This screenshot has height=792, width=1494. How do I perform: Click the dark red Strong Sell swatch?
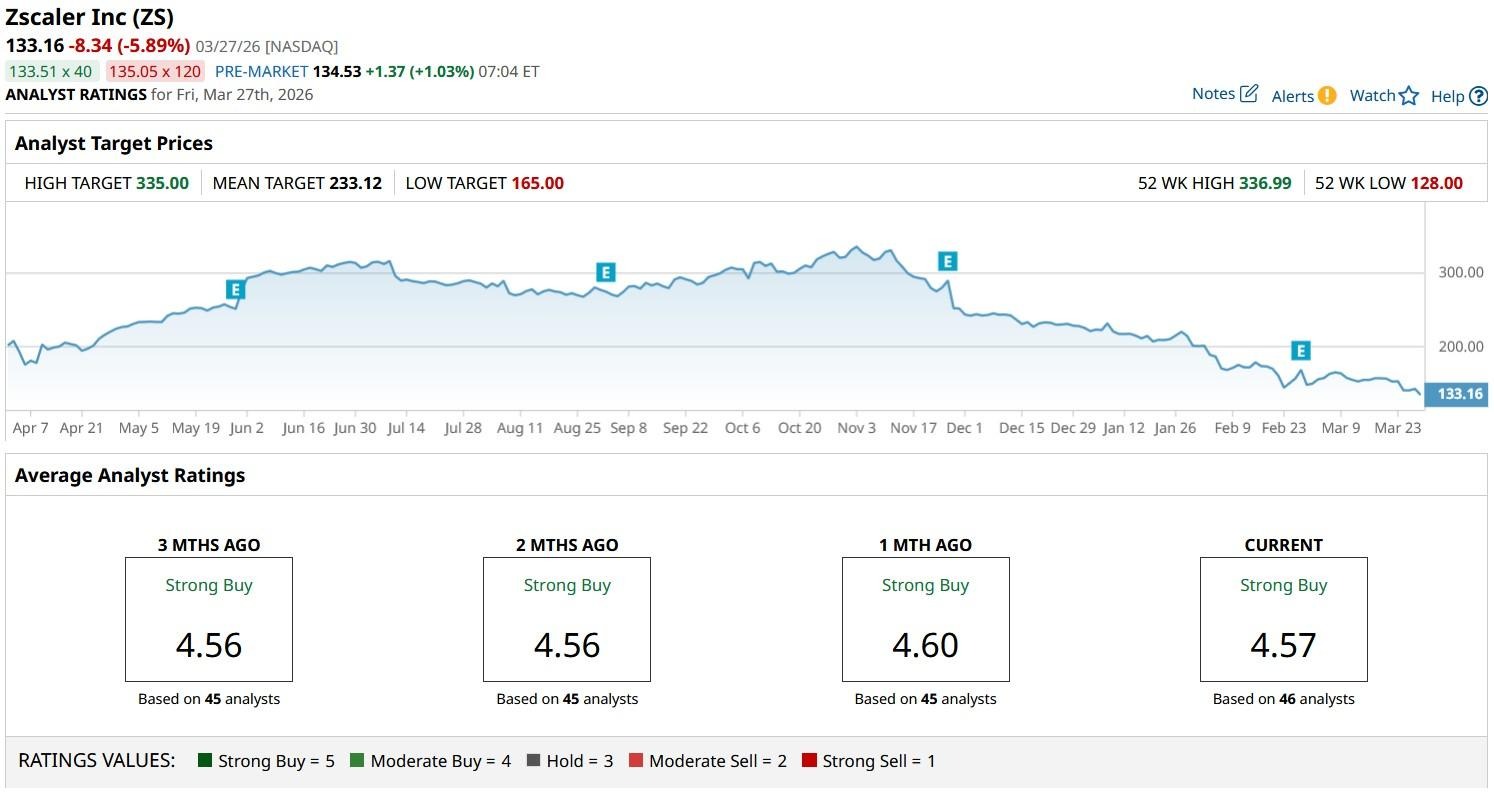[809, 761]
